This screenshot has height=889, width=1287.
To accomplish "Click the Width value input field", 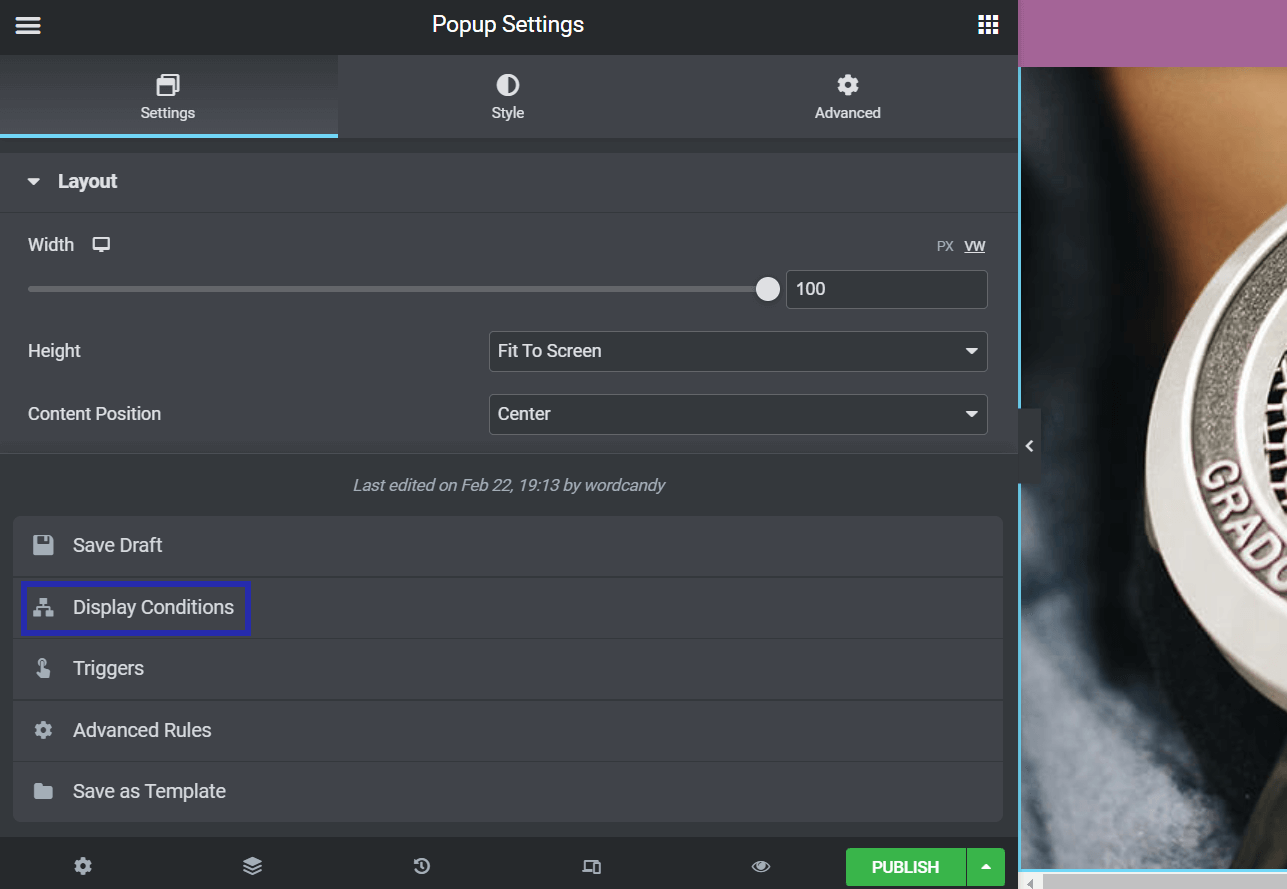I will pos(886,289).
